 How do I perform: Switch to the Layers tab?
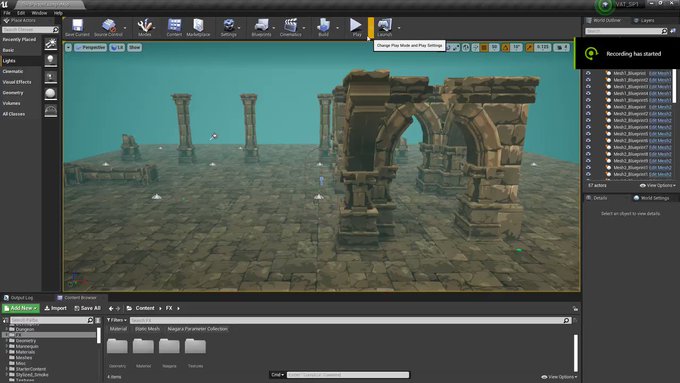pyautogui.click(x=644, y=20)
